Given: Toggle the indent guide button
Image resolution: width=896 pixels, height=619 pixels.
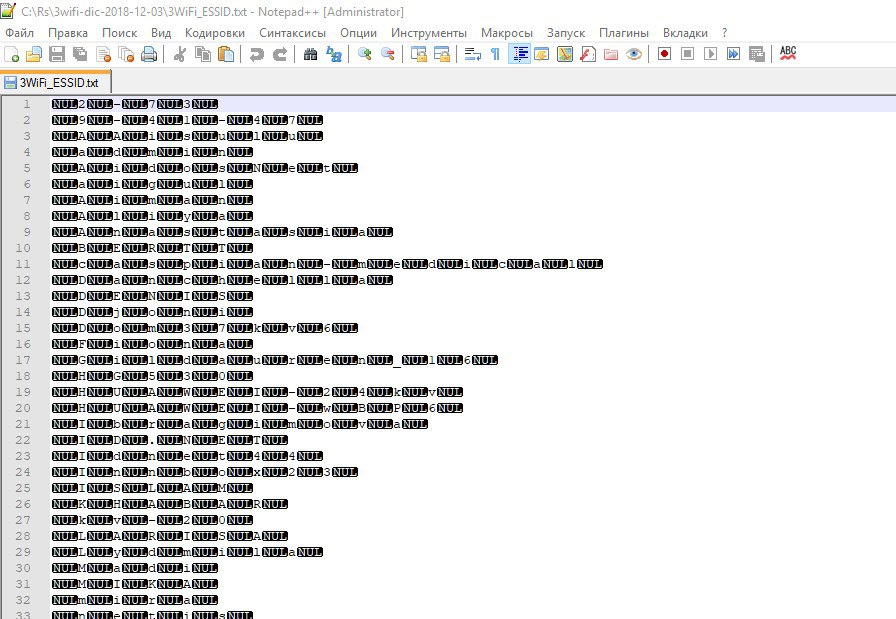Looking at the screenshot, I should (519, 54).
